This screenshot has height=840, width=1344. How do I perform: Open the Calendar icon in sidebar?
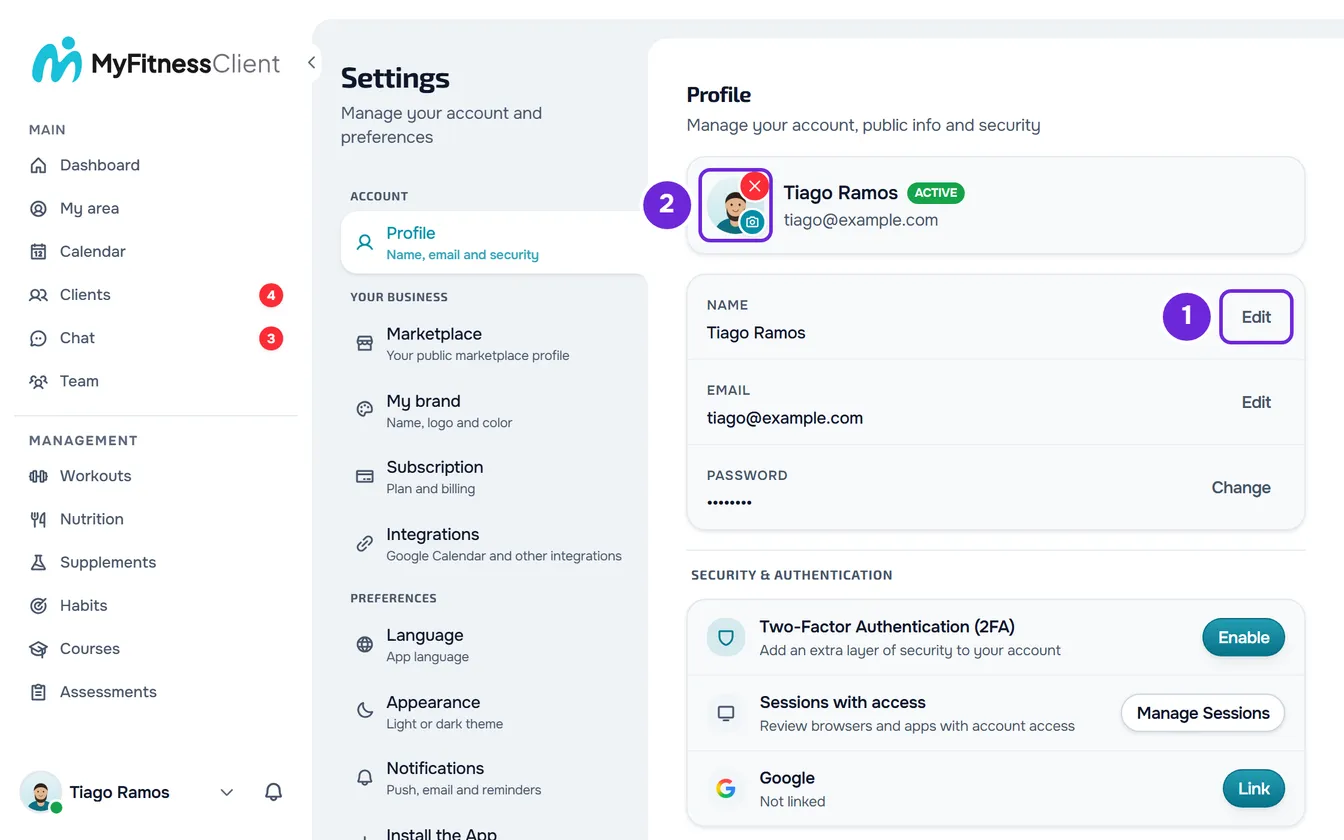coord(38,251)
